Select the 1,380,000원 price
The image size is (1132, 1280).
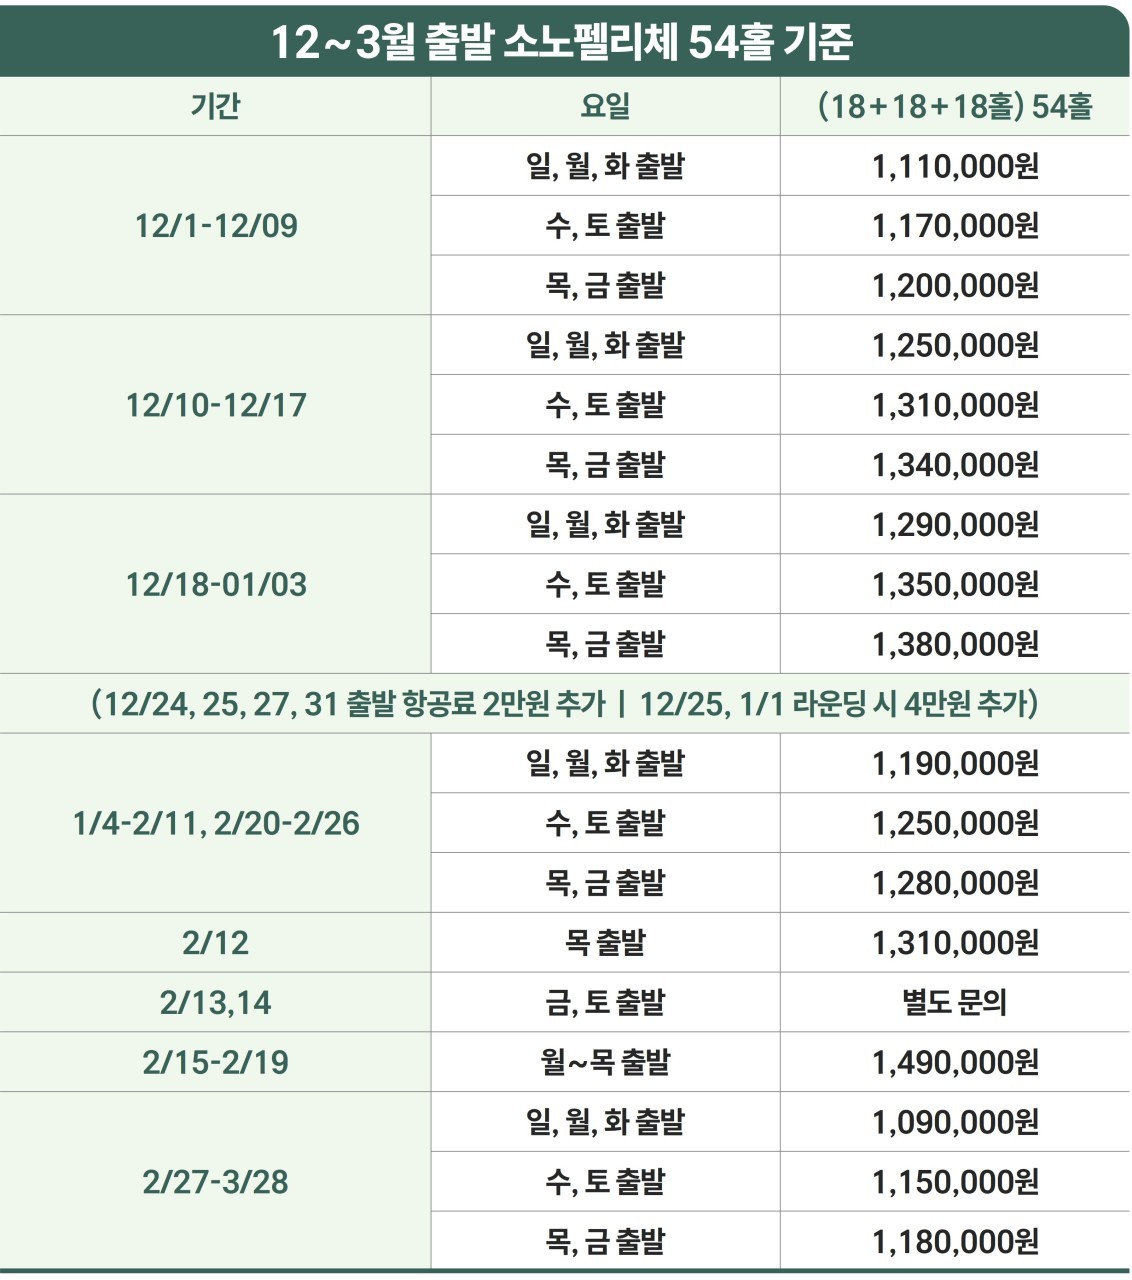[955, 644]
